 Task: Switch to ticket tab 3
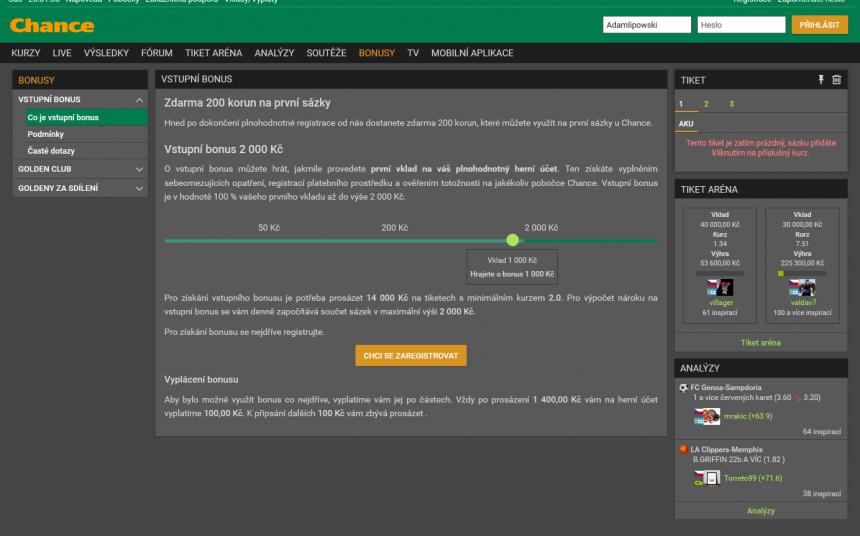coord(731,104)
